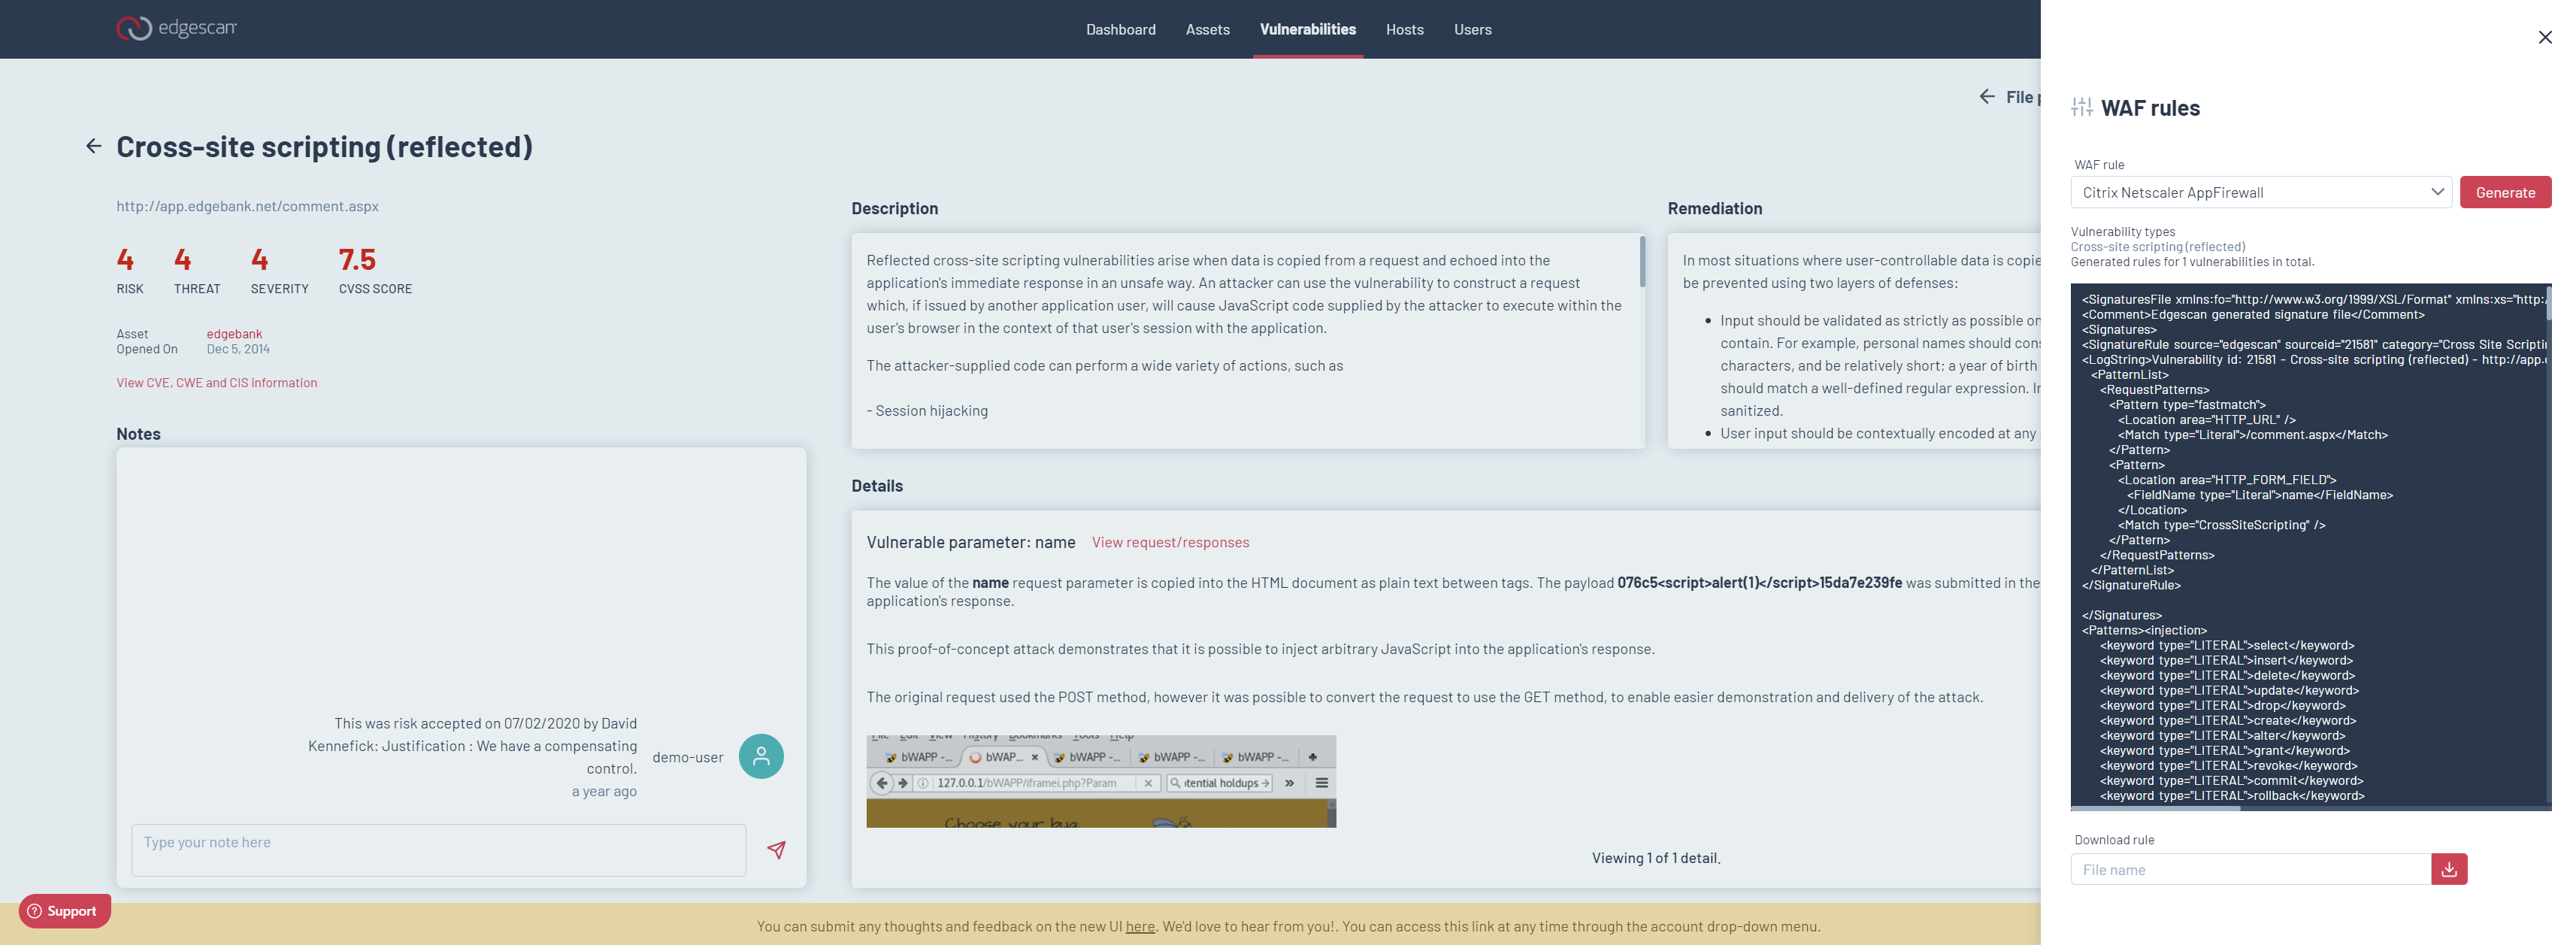Click the WAF rules sliders icon

click(2082, 108)
